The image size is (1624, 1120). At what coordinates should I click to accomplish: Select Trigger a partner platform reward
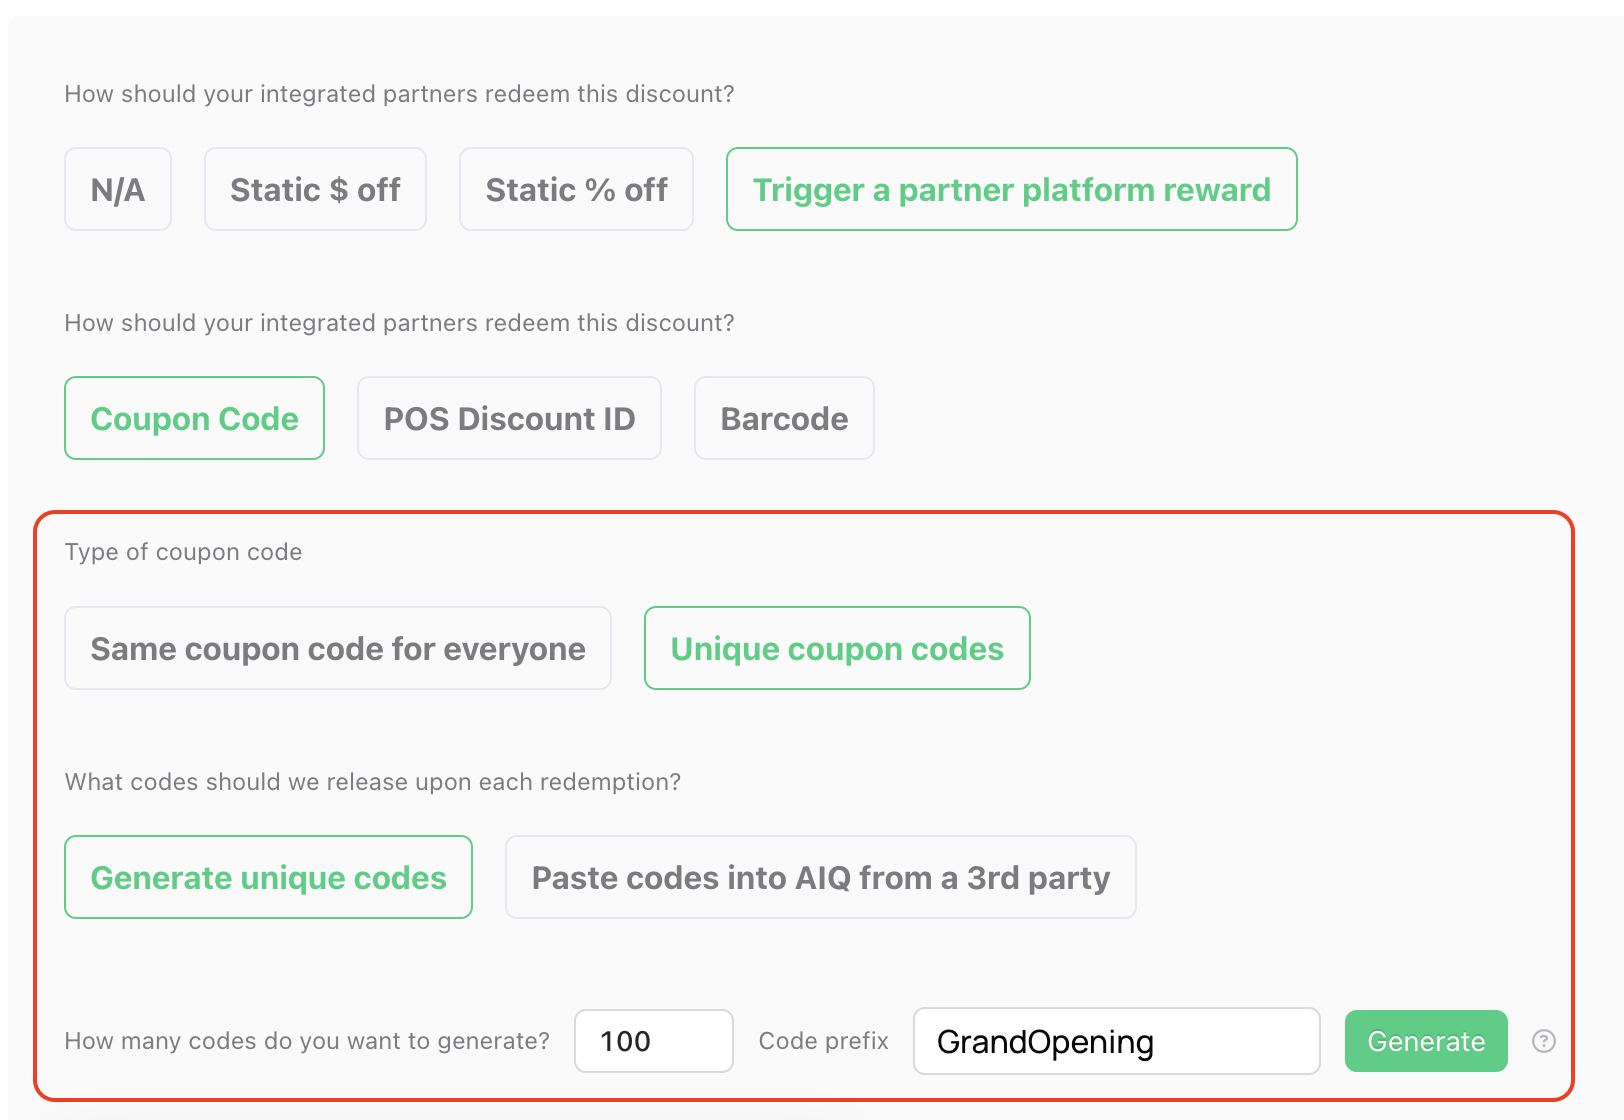pos(1012,189)
